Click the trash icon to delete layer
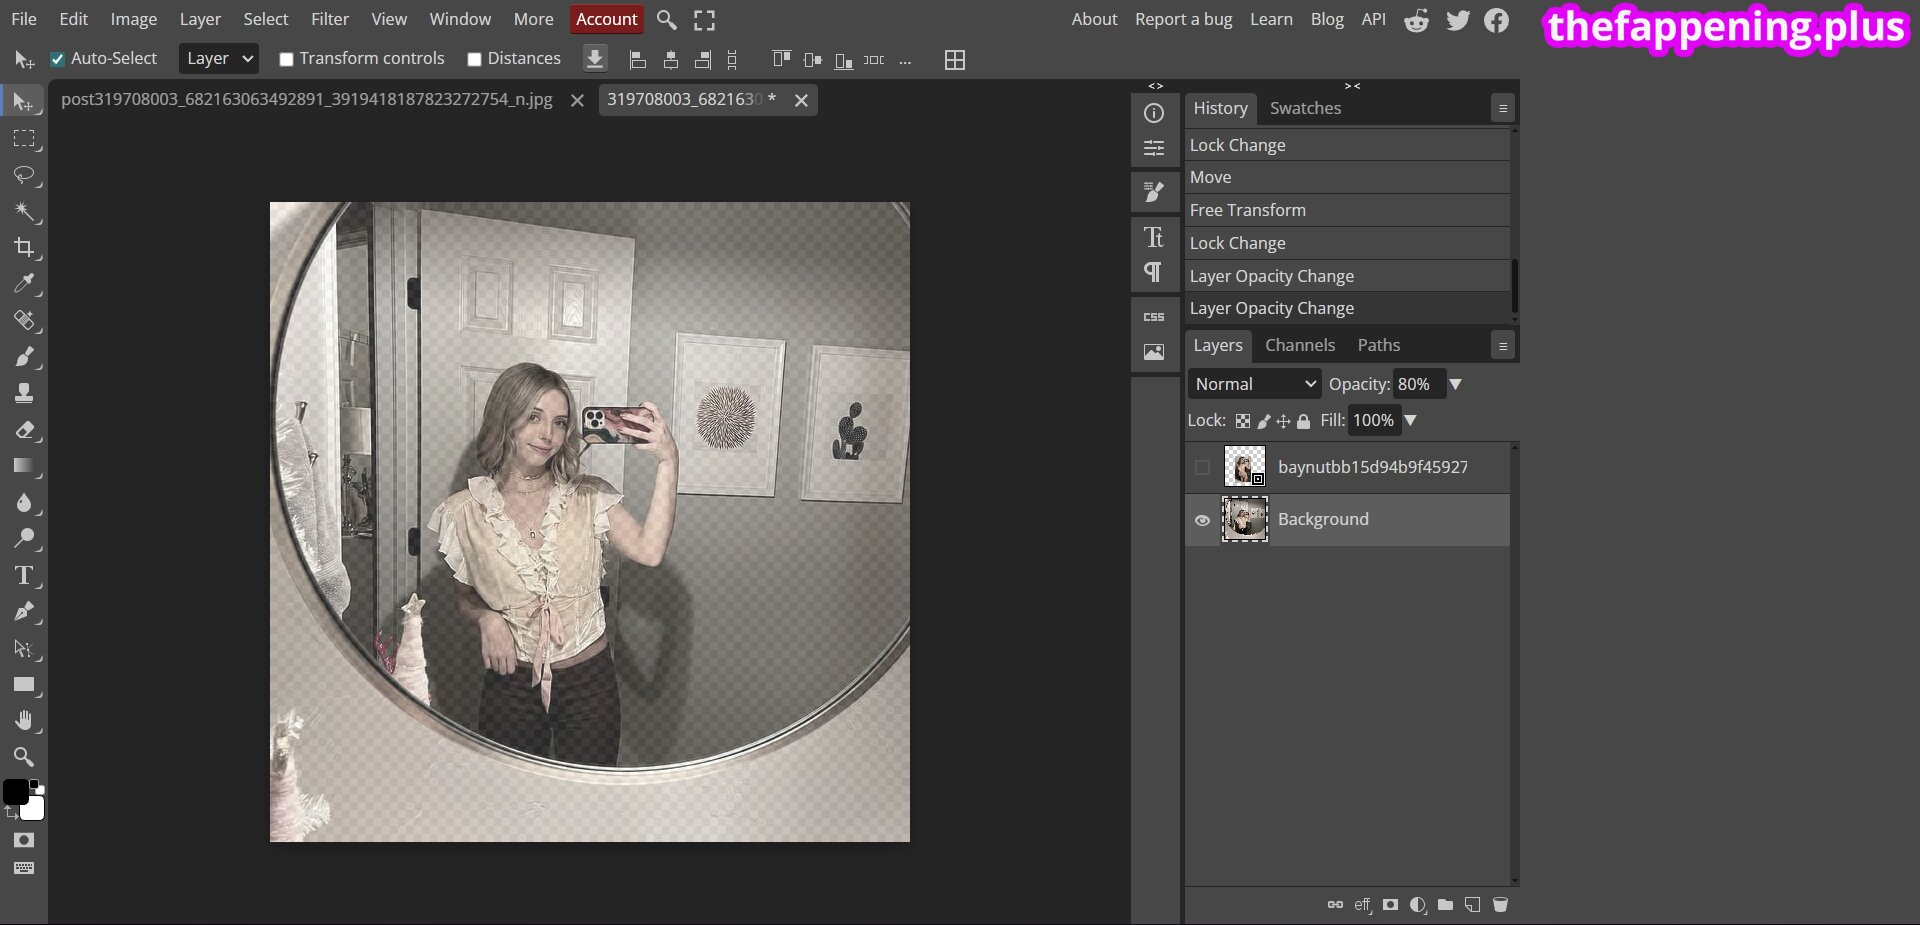The width and height of the screenshot is (1920, 925). point(1500,905)
